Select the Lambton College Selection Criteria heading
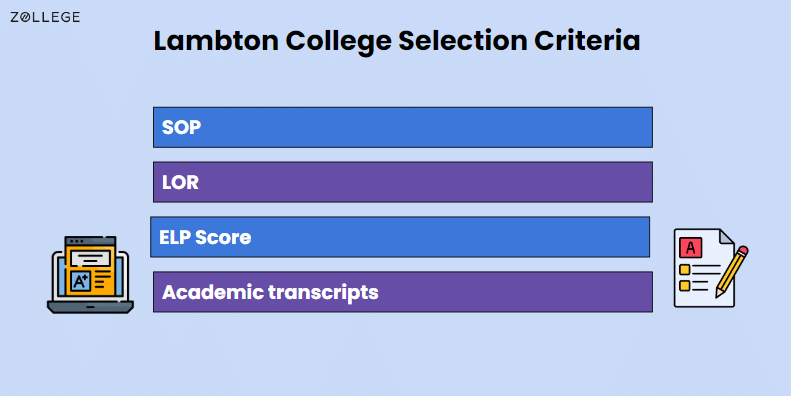The width and height of the screenshot is (791, 396). [397, 41]
